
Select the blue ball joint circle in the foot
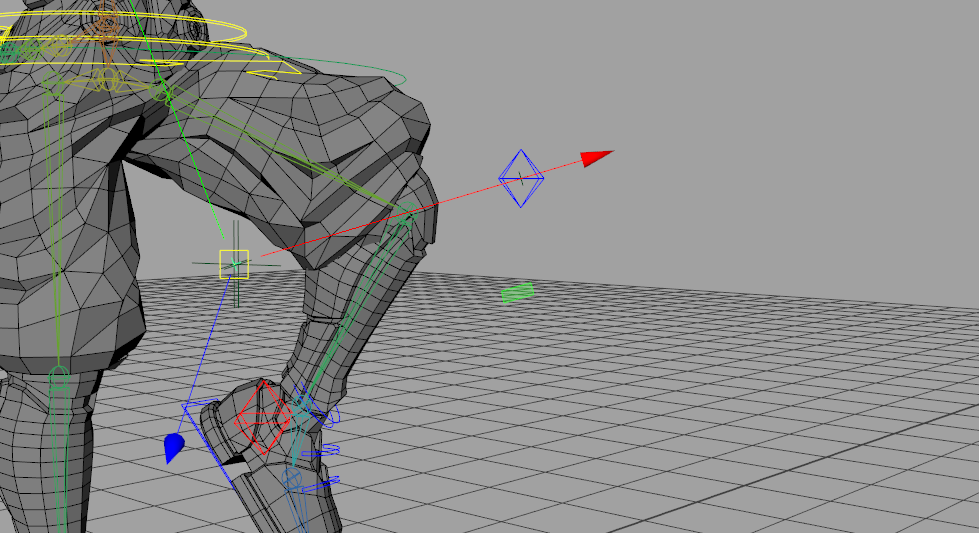click(292, 479)
